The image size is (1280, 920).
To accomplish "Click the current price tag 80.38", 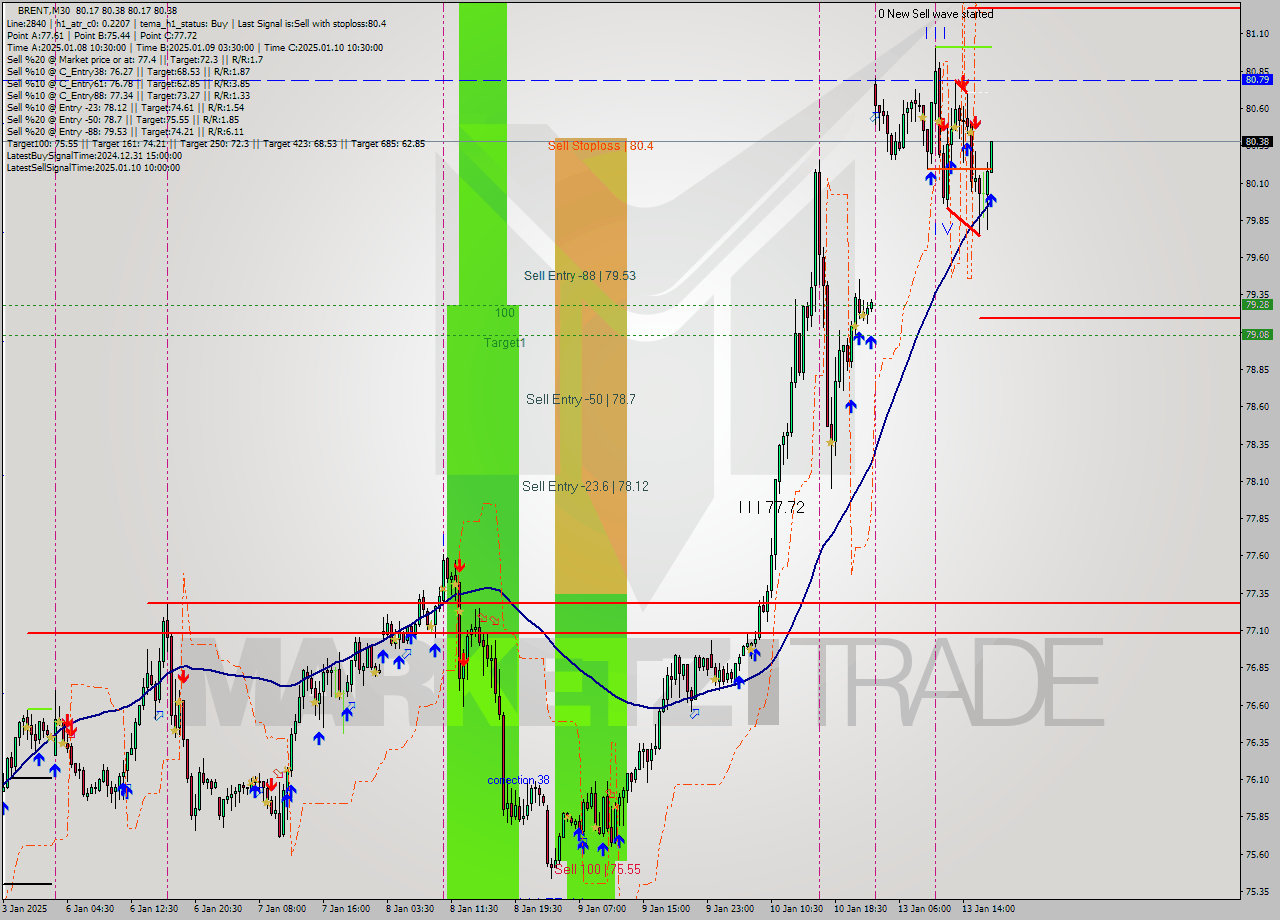I will click(1257, 141).
